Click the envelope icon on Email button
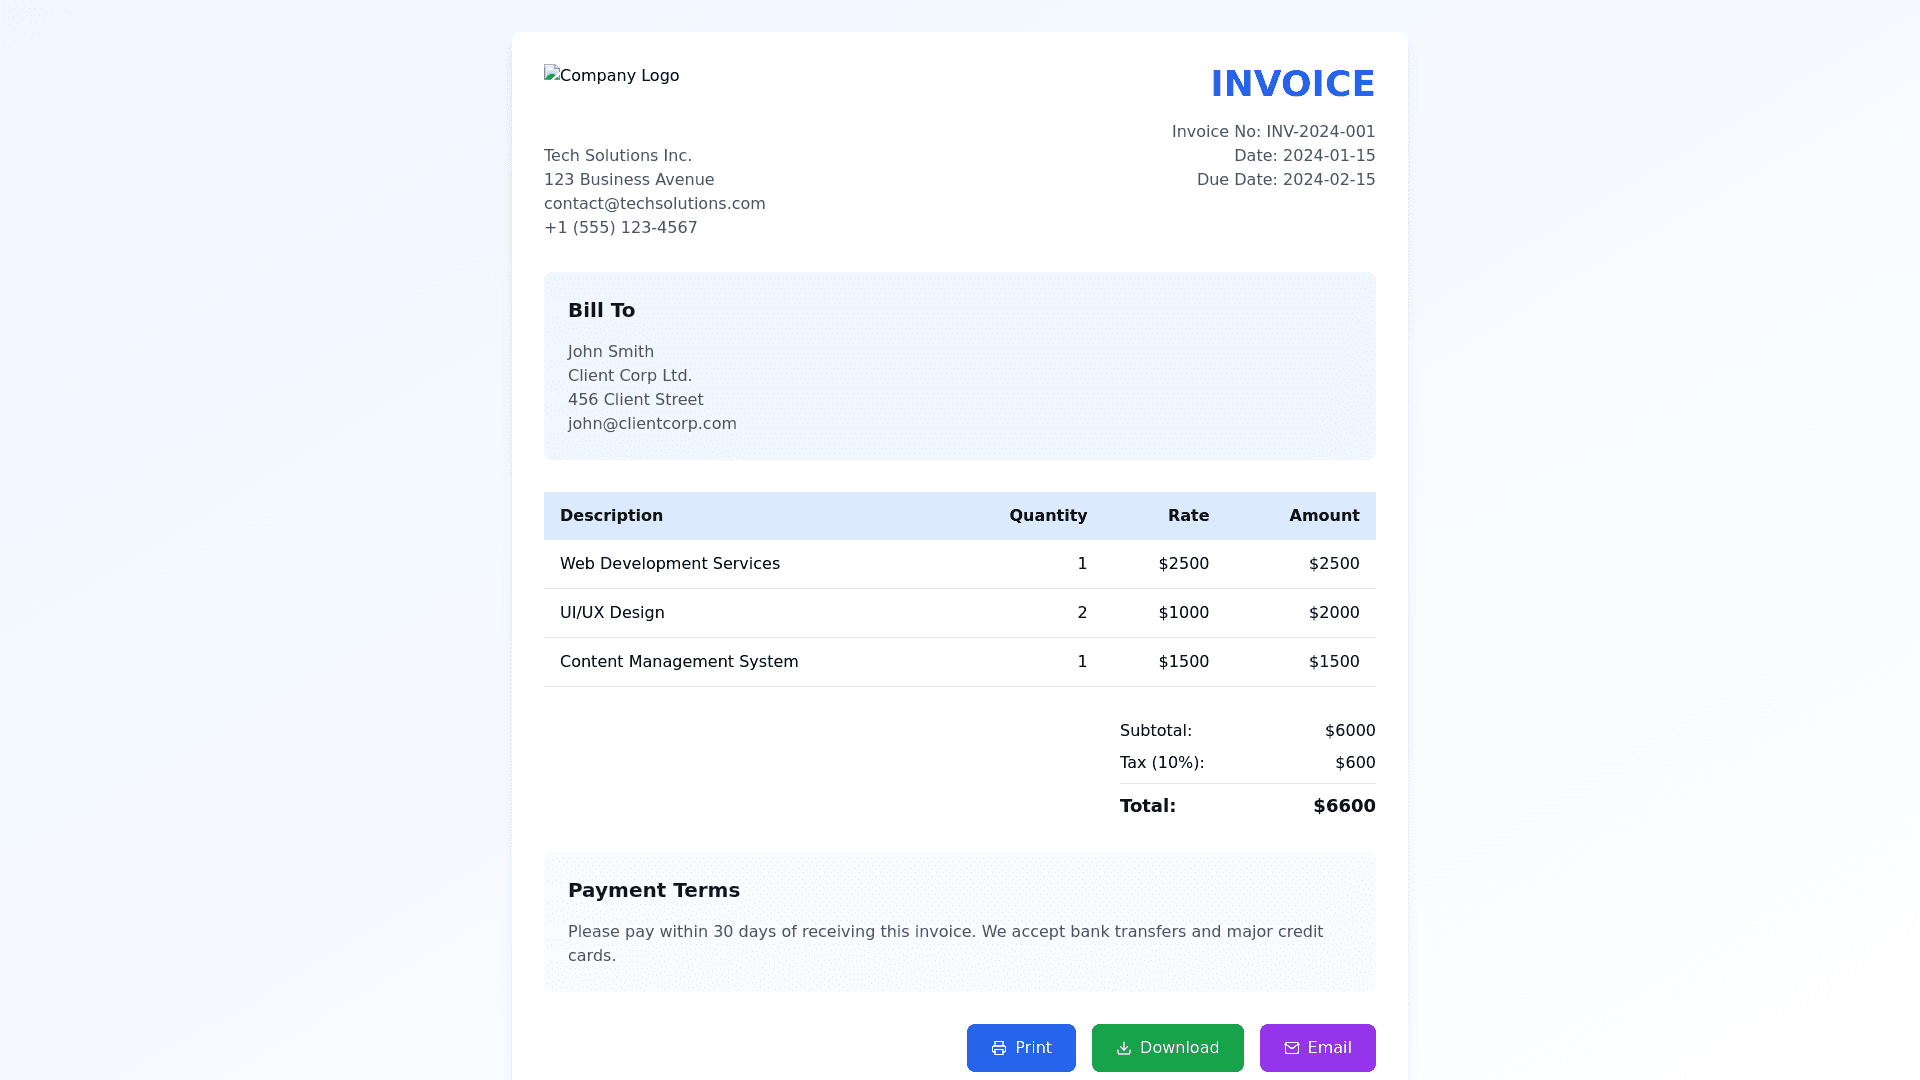1920x1080 pixels. pos(1291,1048)
